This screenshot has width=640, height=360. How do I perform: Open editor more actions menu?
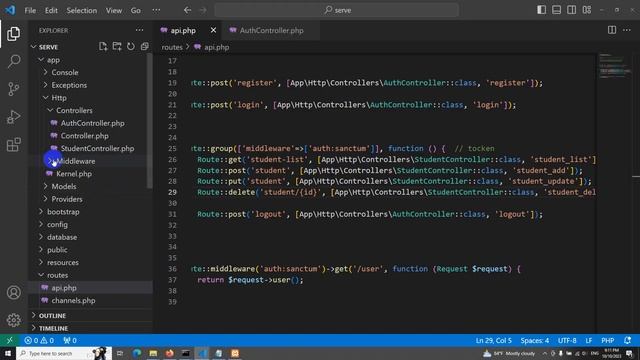click(627, 30)
